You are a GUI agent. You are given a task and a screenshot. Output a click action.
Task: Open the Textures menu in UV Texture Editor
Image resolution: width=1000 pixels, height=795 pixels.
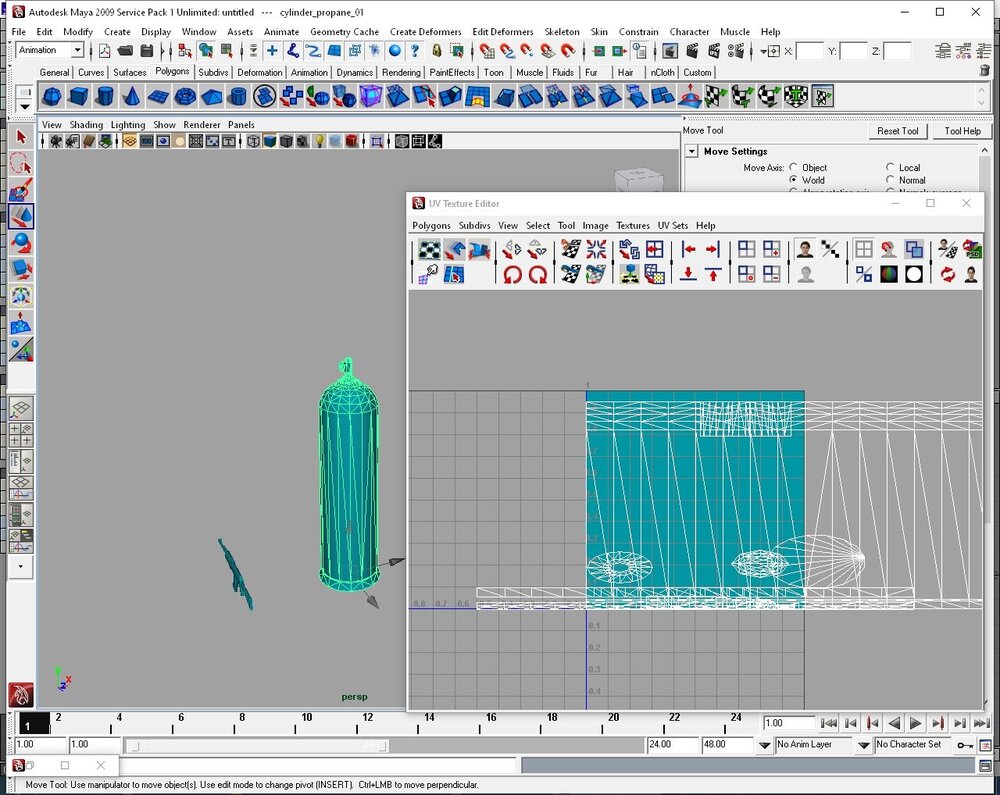(x=632, y=226)
